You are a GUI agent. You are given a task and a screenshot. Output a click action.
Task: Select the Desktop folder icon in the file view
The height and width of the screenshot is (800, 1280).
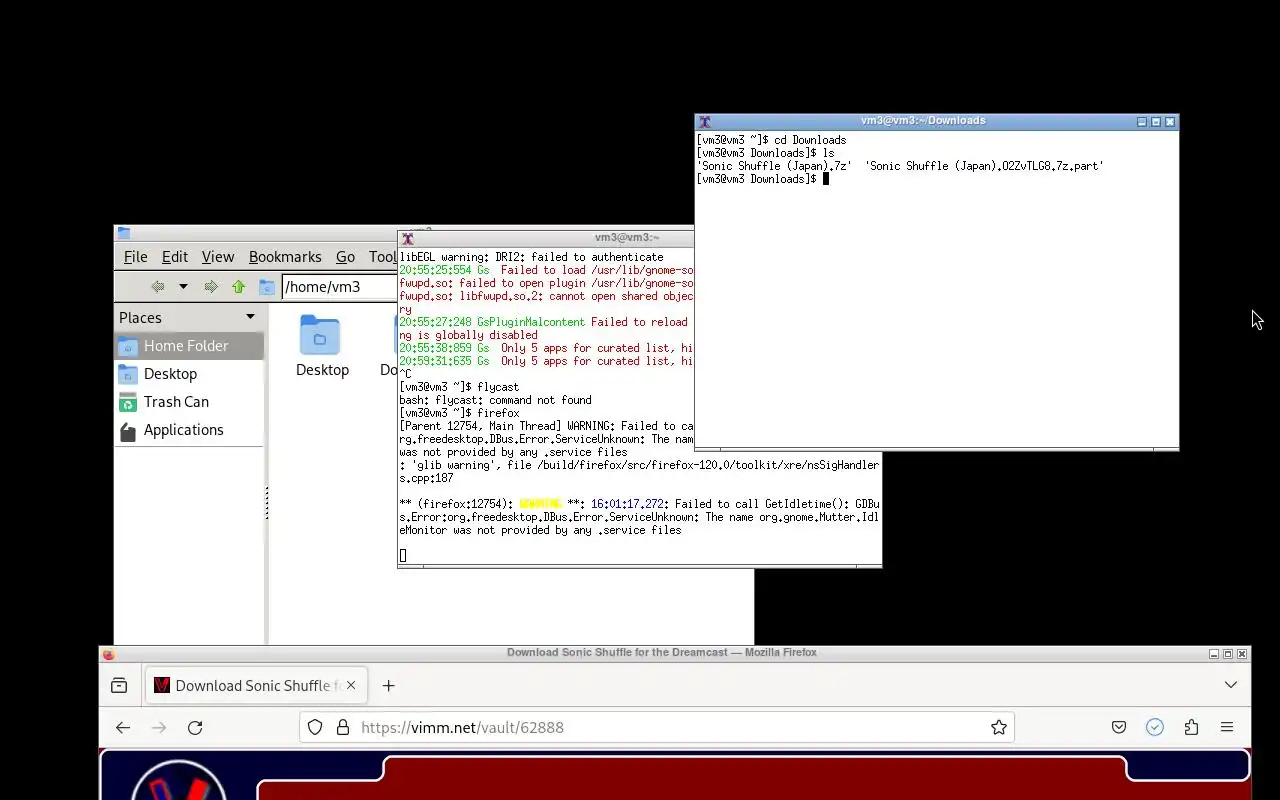pyautogui.click(x=320, y=336)
